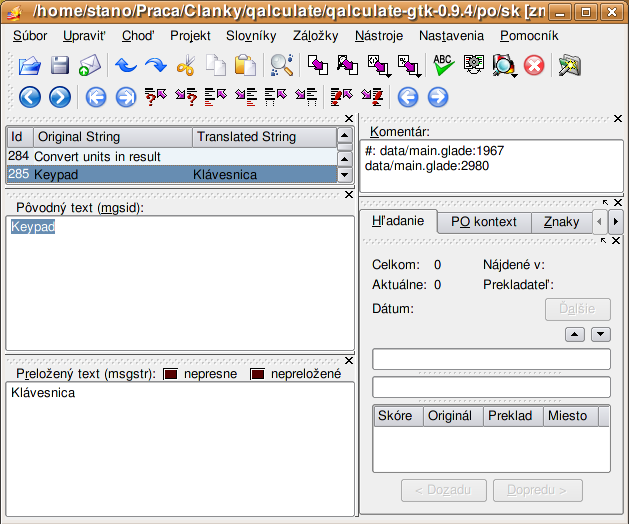Click the Paste clipboard icon
Image resolution: width=629 pixels, height=524 pixels.
(x=245, y=67)
